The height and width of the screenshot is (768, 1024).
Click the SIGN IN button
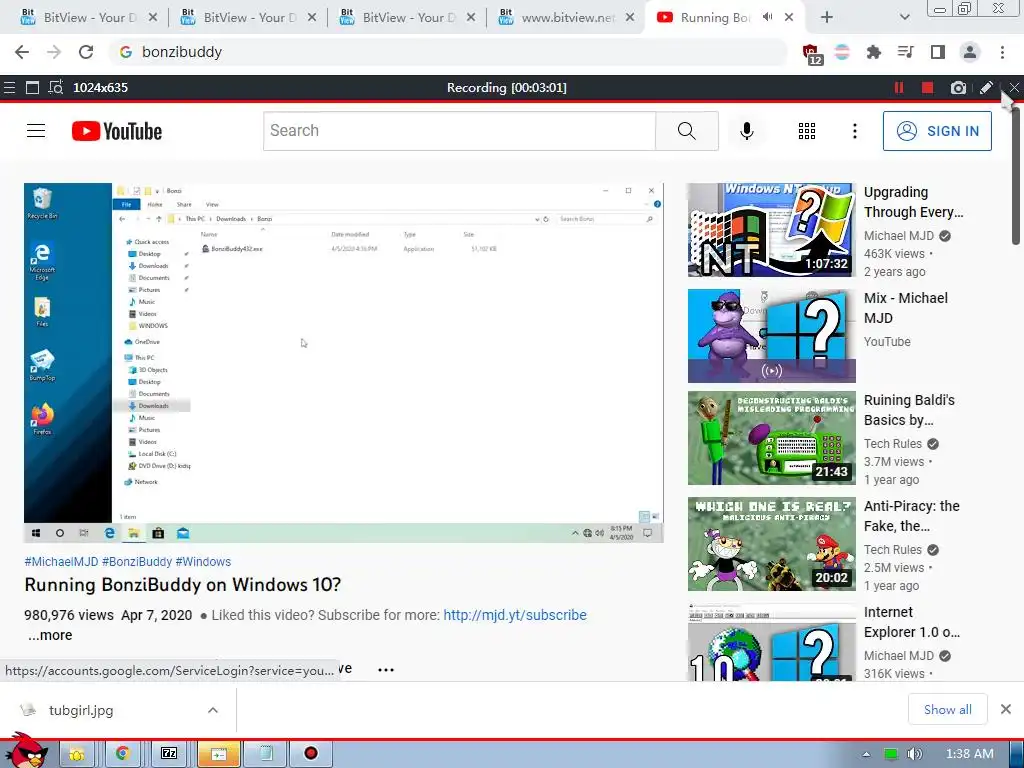point(937,131)
